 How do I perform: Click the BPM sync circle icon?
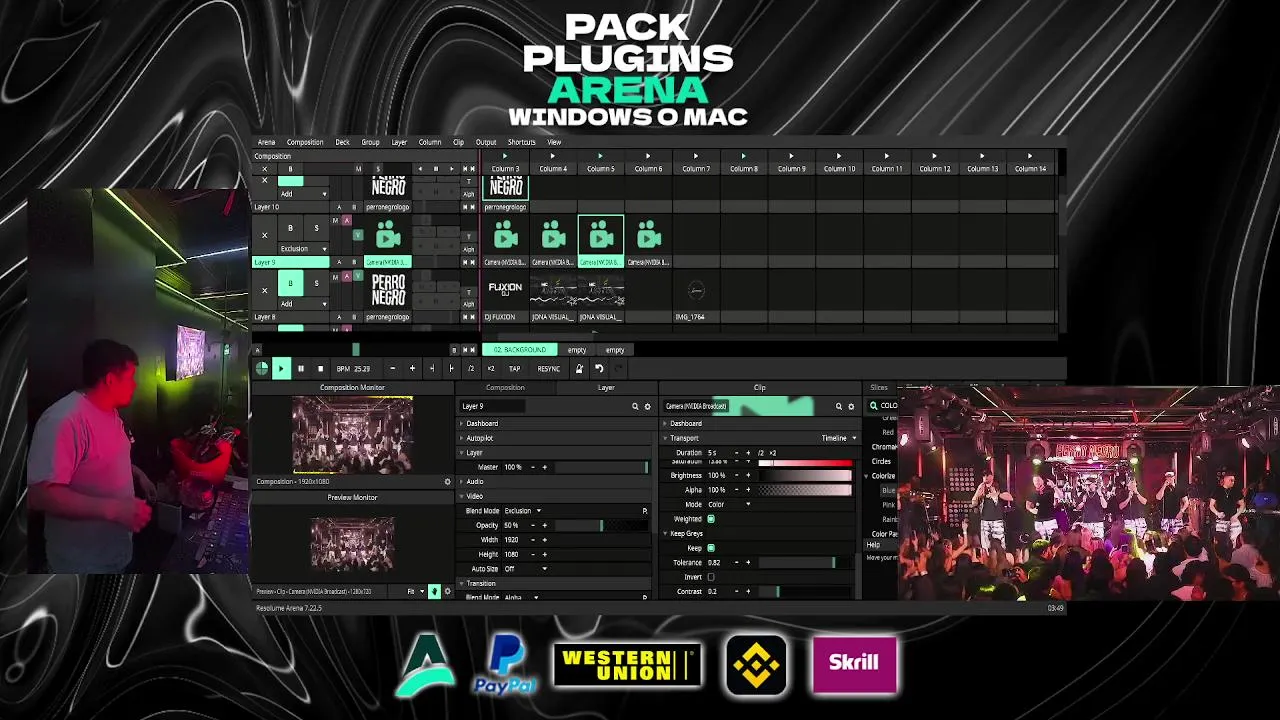coord(262,368)
